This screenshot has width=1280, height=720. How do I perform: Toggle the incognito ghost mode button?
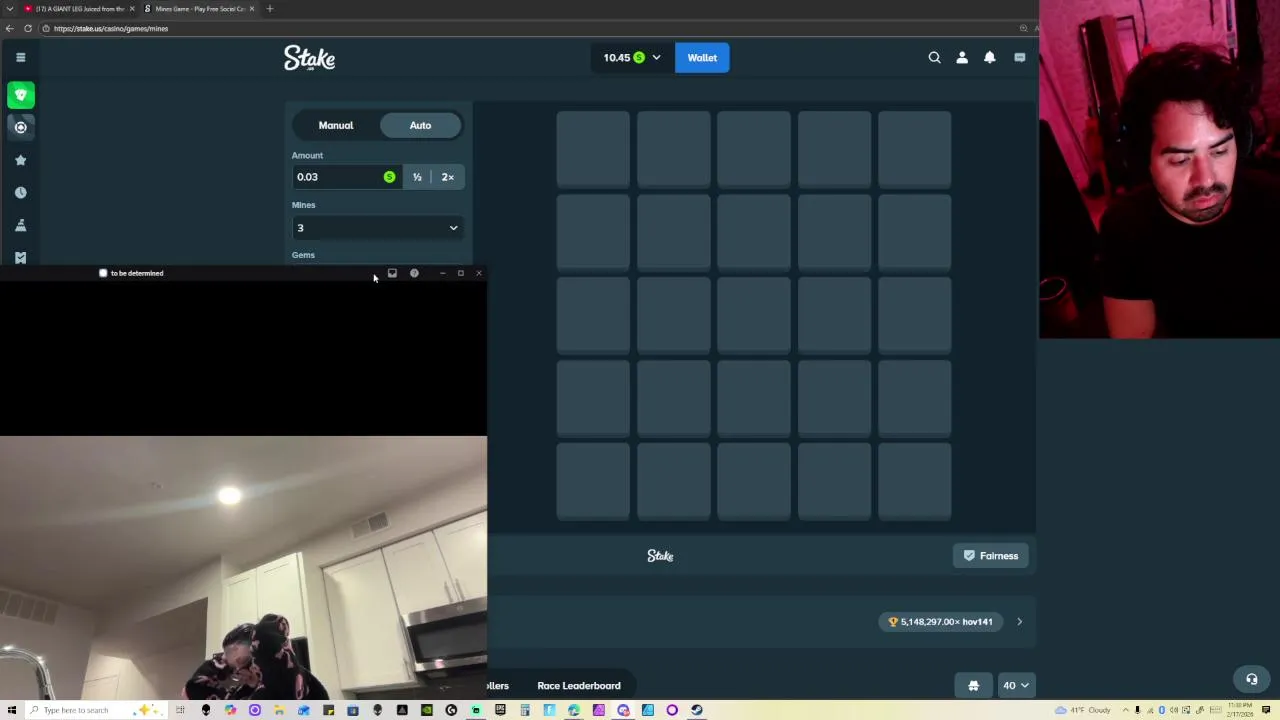(x=973, y=686)
